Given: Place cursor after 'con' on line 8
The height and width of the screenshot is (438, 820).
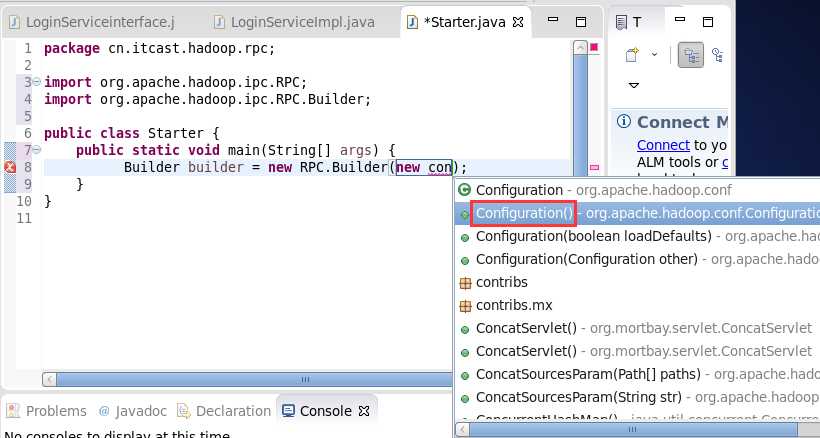Looking at the screenshot, I should 451,167.
